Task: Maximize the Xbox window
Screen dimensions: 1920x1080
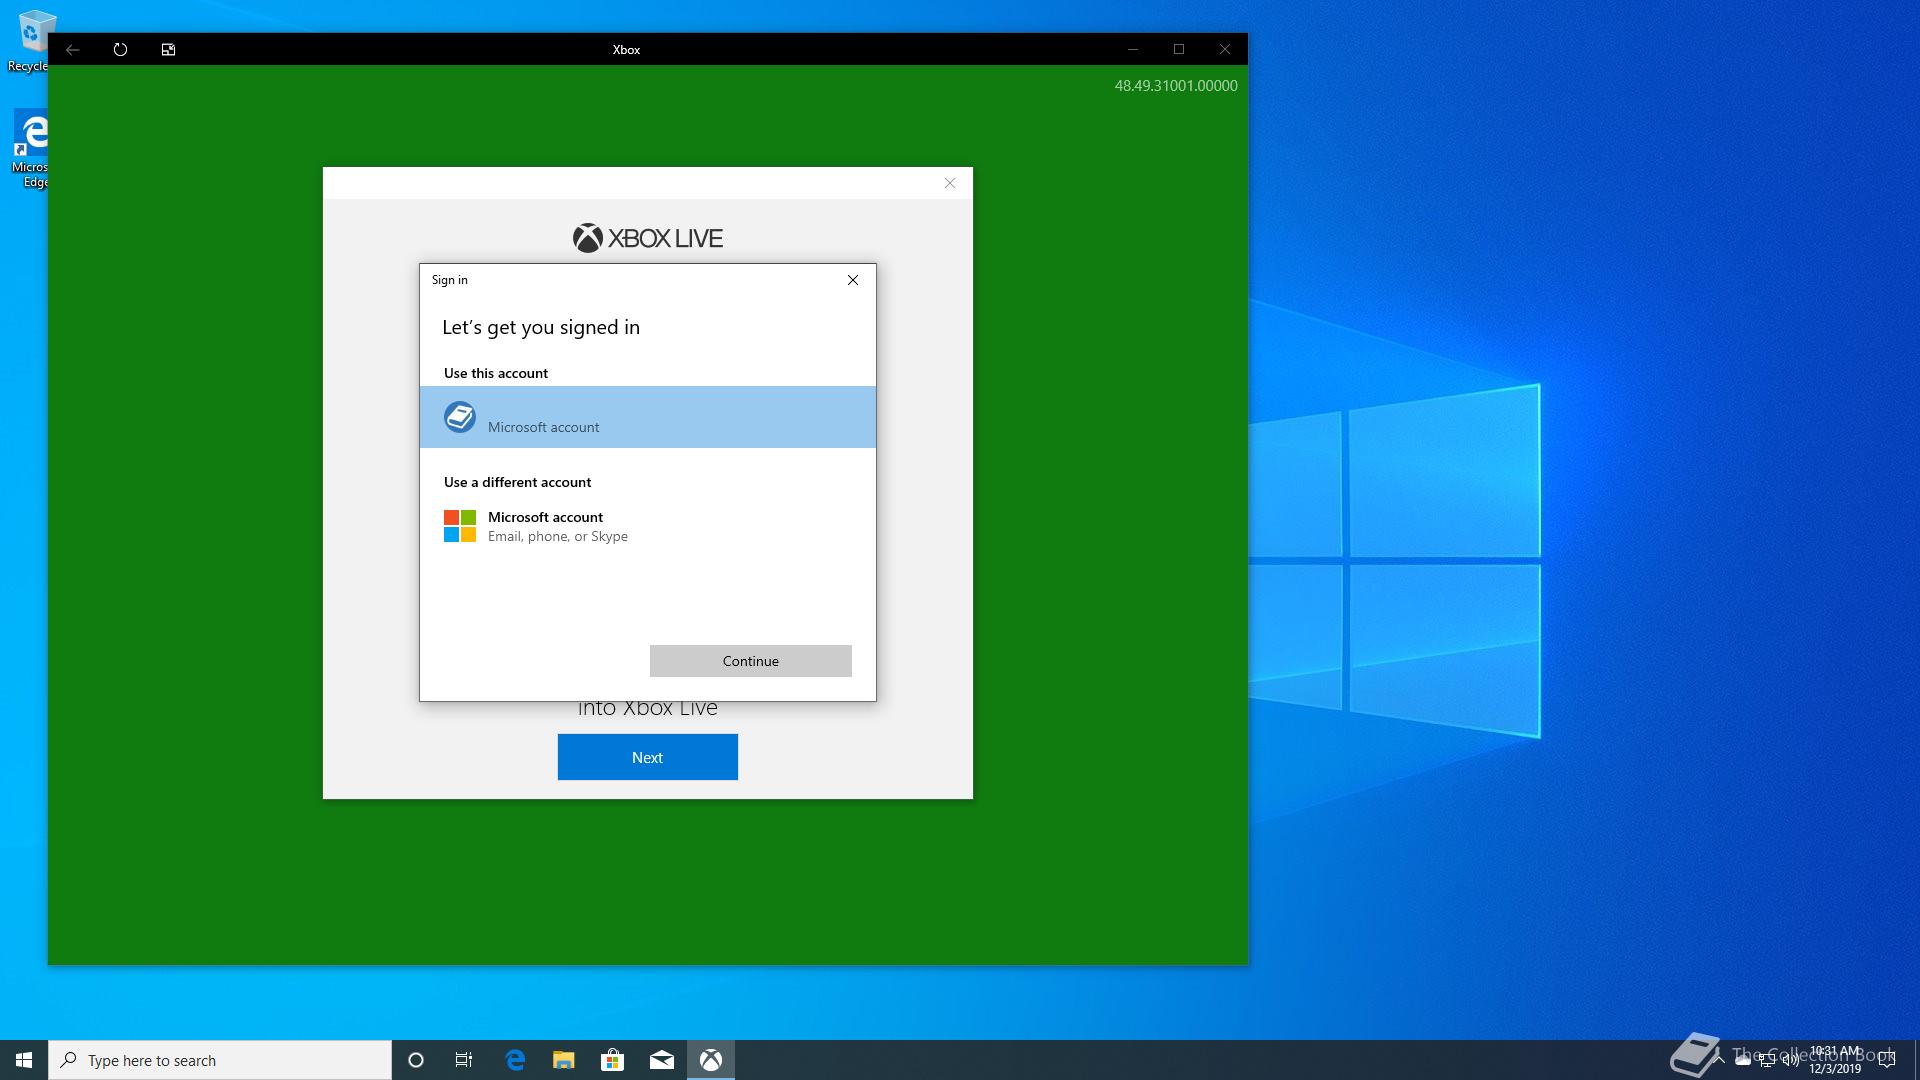Action: (x=1179, y=49)
